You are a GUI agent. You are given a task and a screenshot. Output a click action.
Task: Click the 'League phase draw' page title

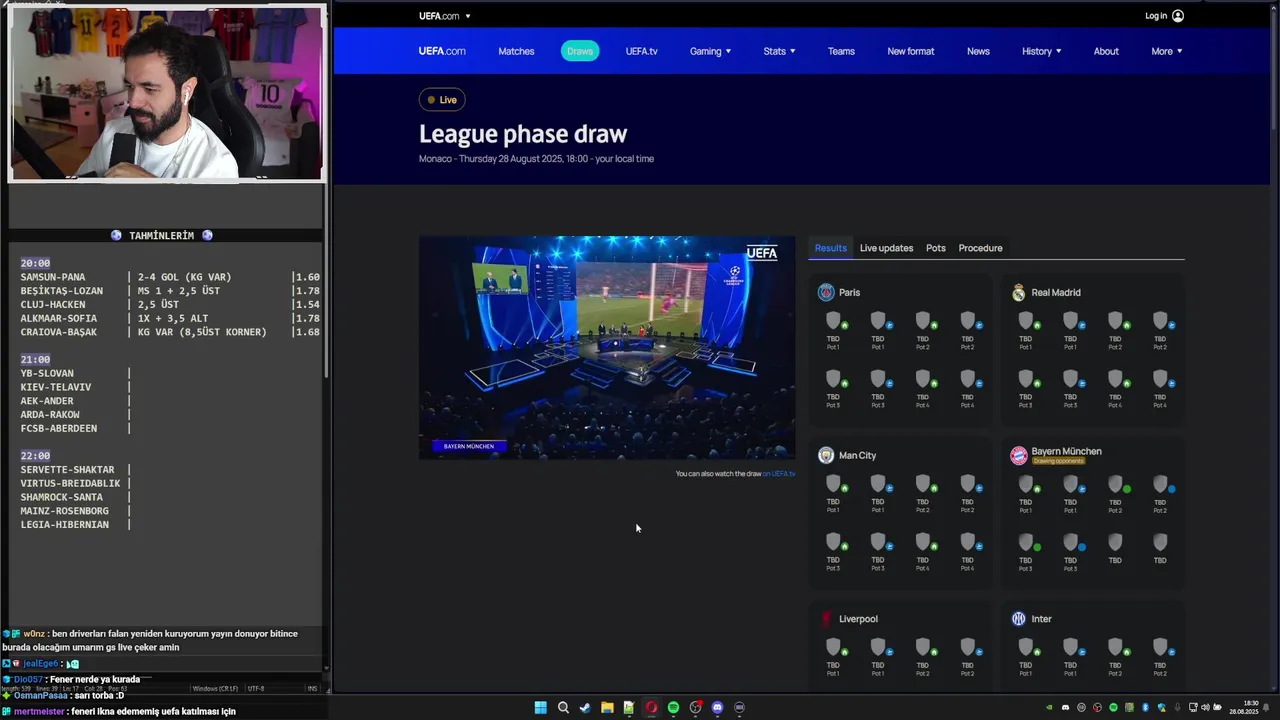tap(523, 134)
